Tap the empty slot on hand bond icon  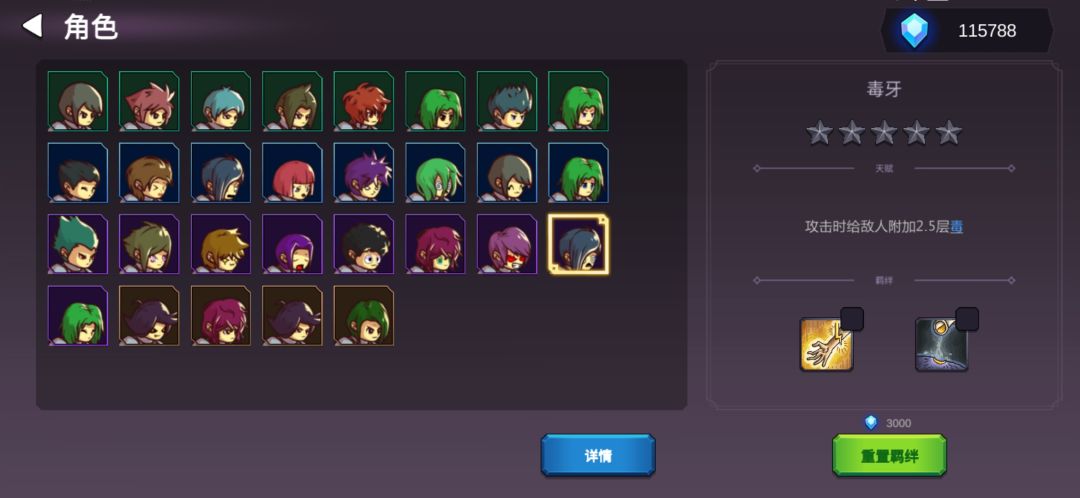click(852, 319)
